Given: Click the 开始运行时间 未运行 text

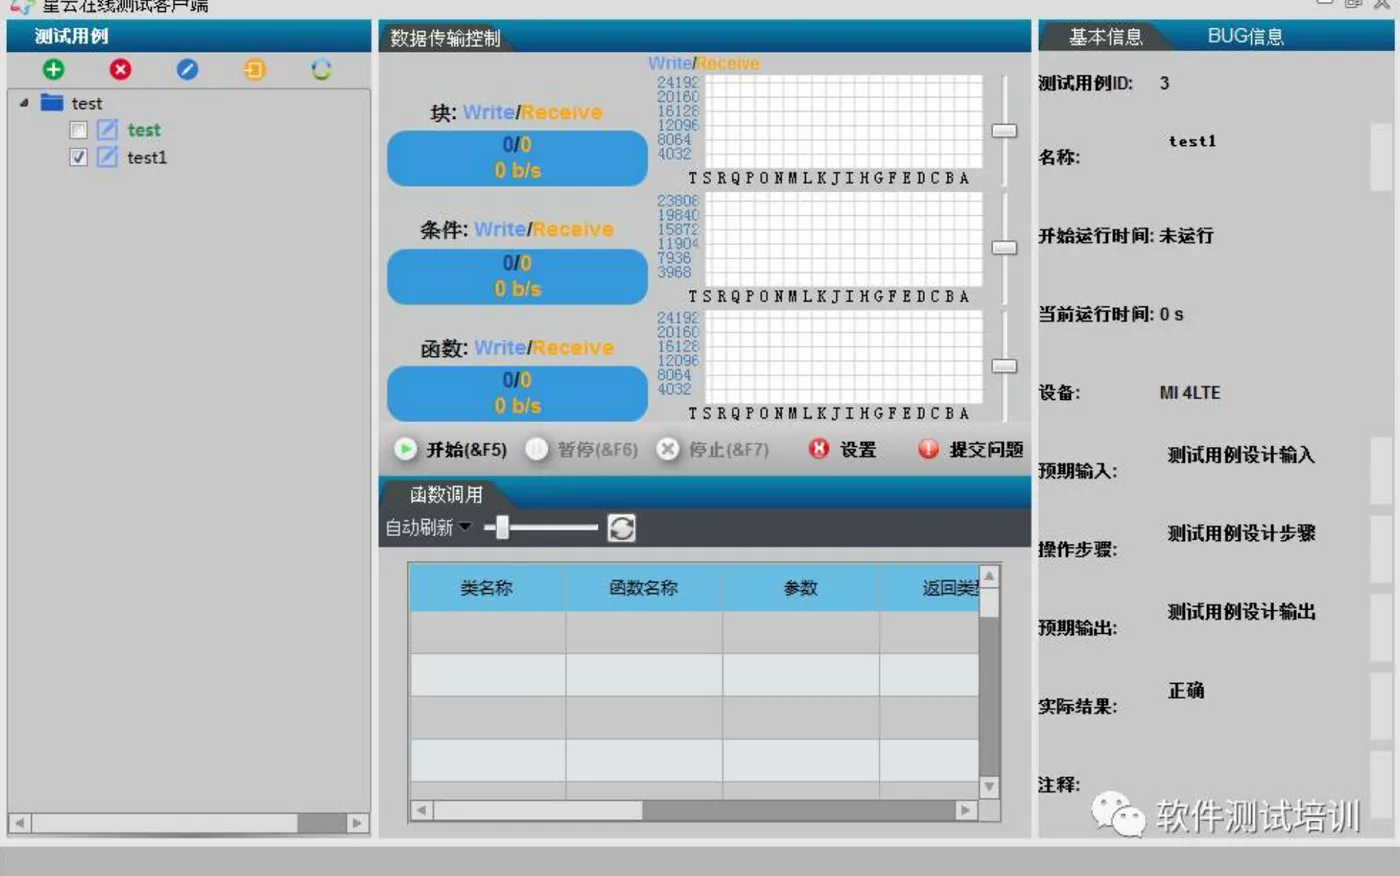Looking at the screenshot, I should pyautogui.click(x=1186, y=236).
